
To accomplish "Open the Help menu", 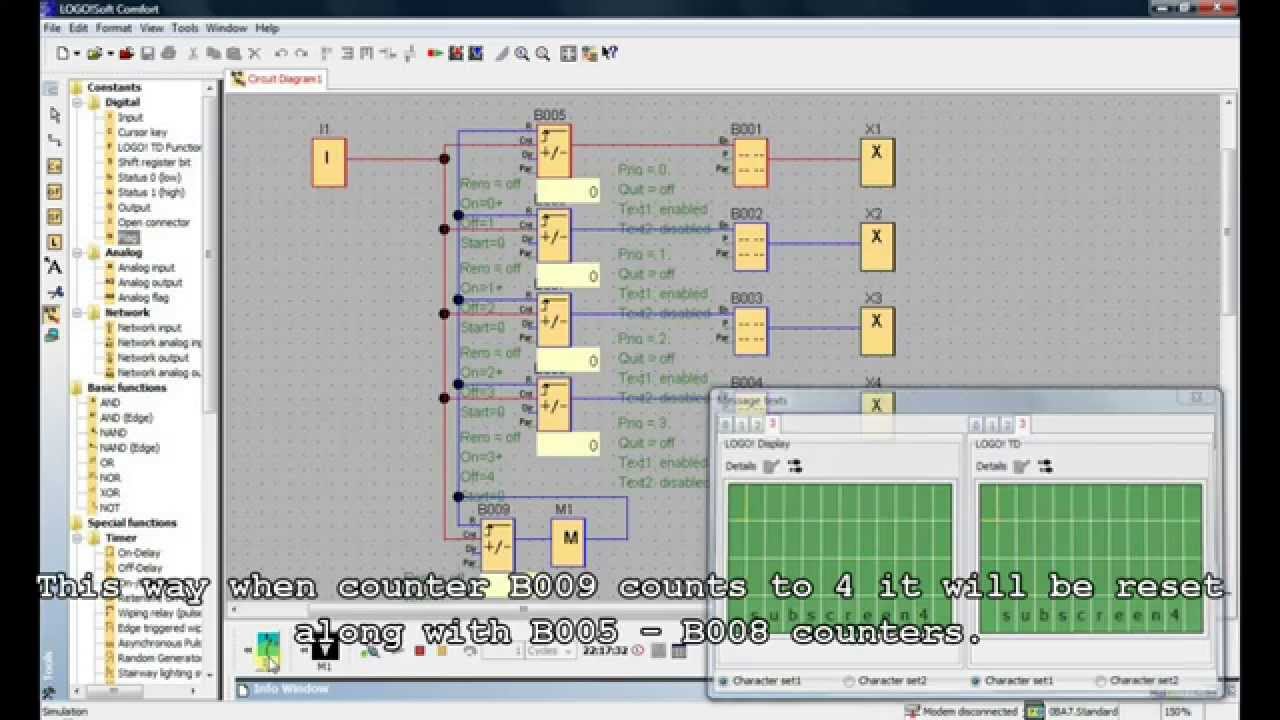I will [x=267, y=28].
